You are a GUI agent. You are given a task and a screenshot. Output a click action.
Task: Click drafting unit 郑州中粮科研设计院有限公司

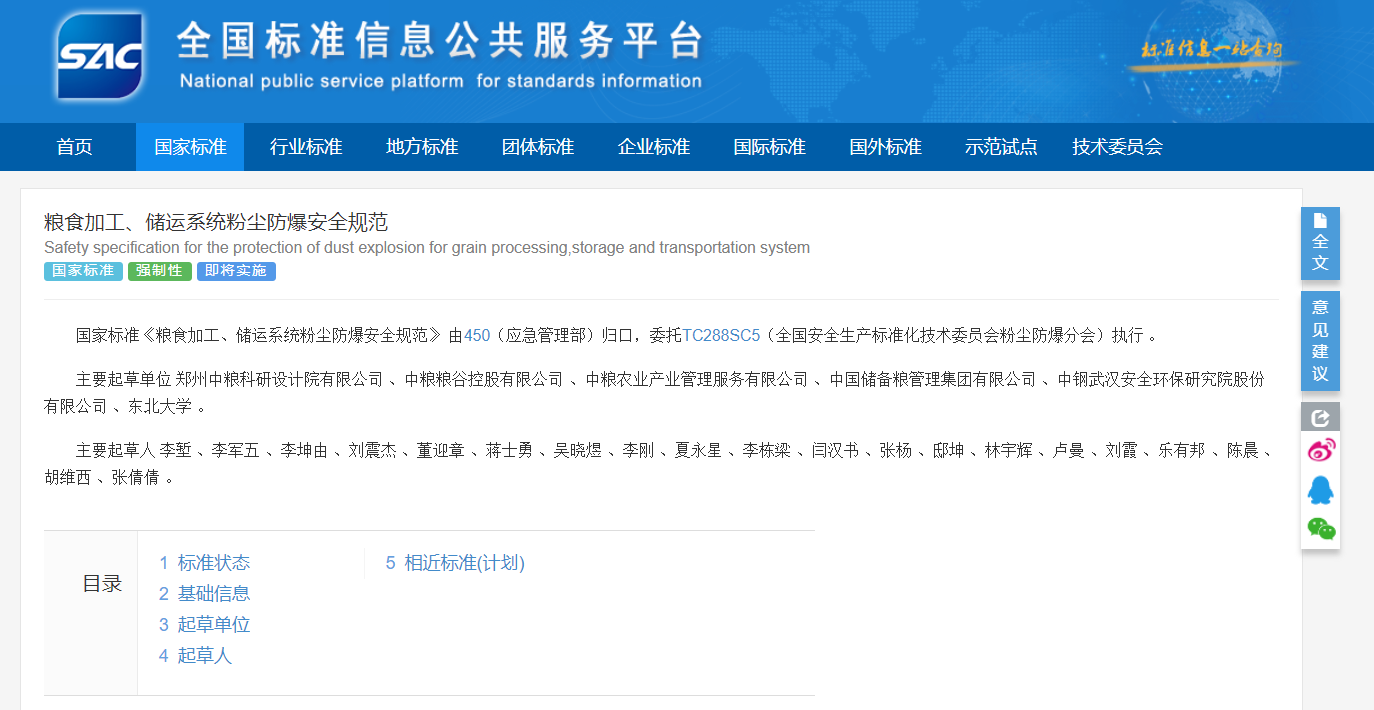(279, 379)
